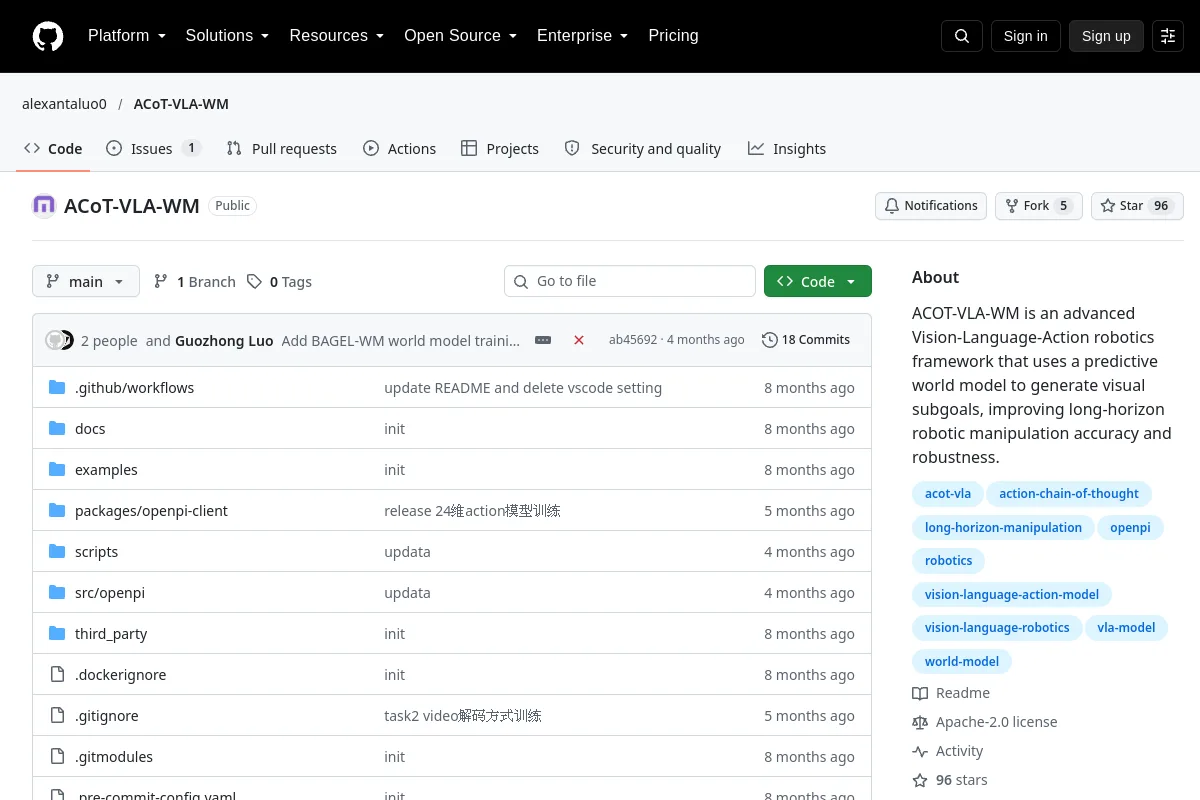
Task: Open the Guozhong Luo author link
Action: click(x=224, y=340)
